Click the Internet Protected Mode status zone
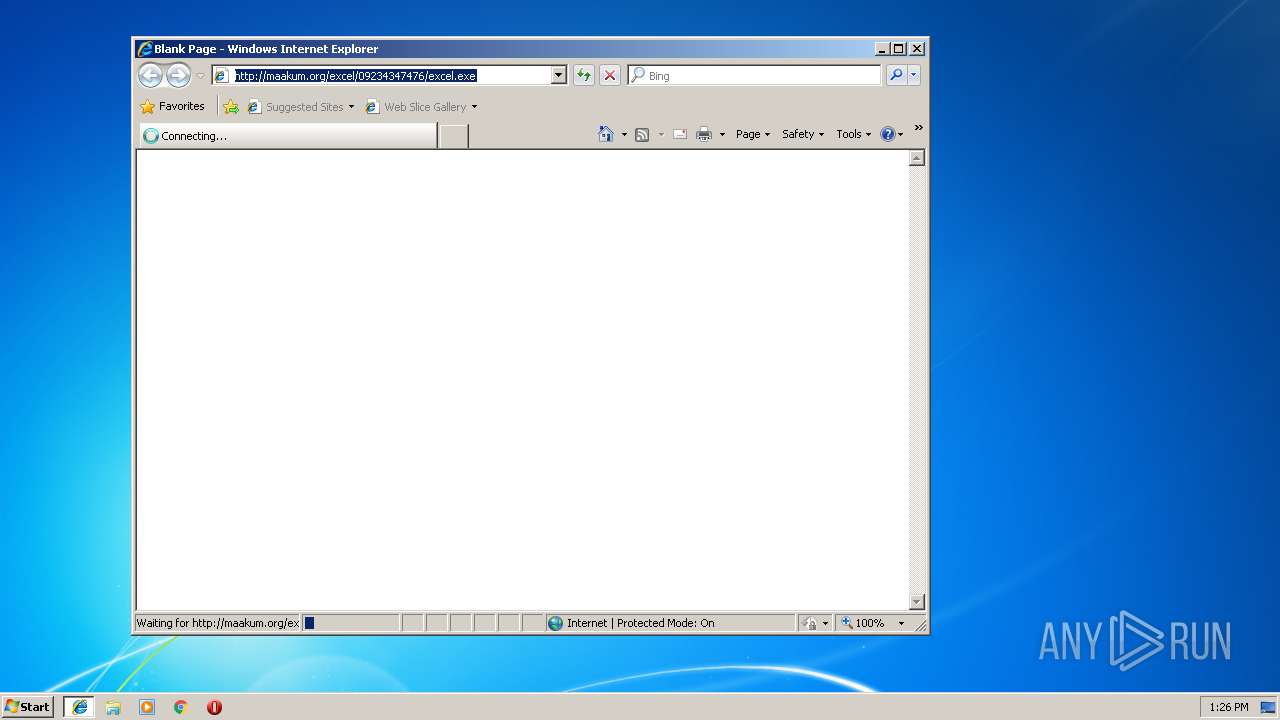 (670, 623)
